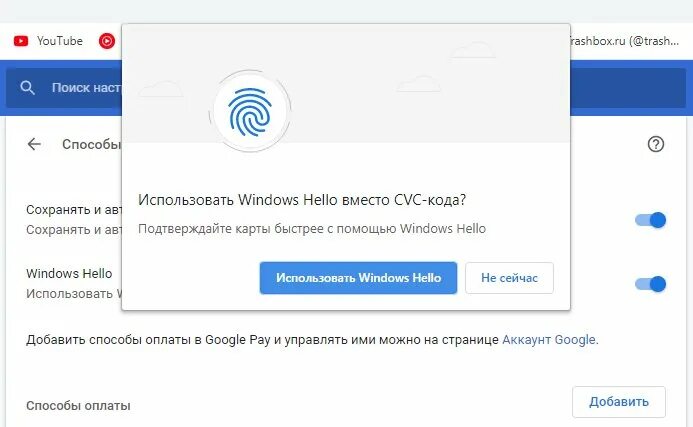Open the trashbox.ru bookmark
The width and height of the screenshot is (693, 427).
point(624,41)
